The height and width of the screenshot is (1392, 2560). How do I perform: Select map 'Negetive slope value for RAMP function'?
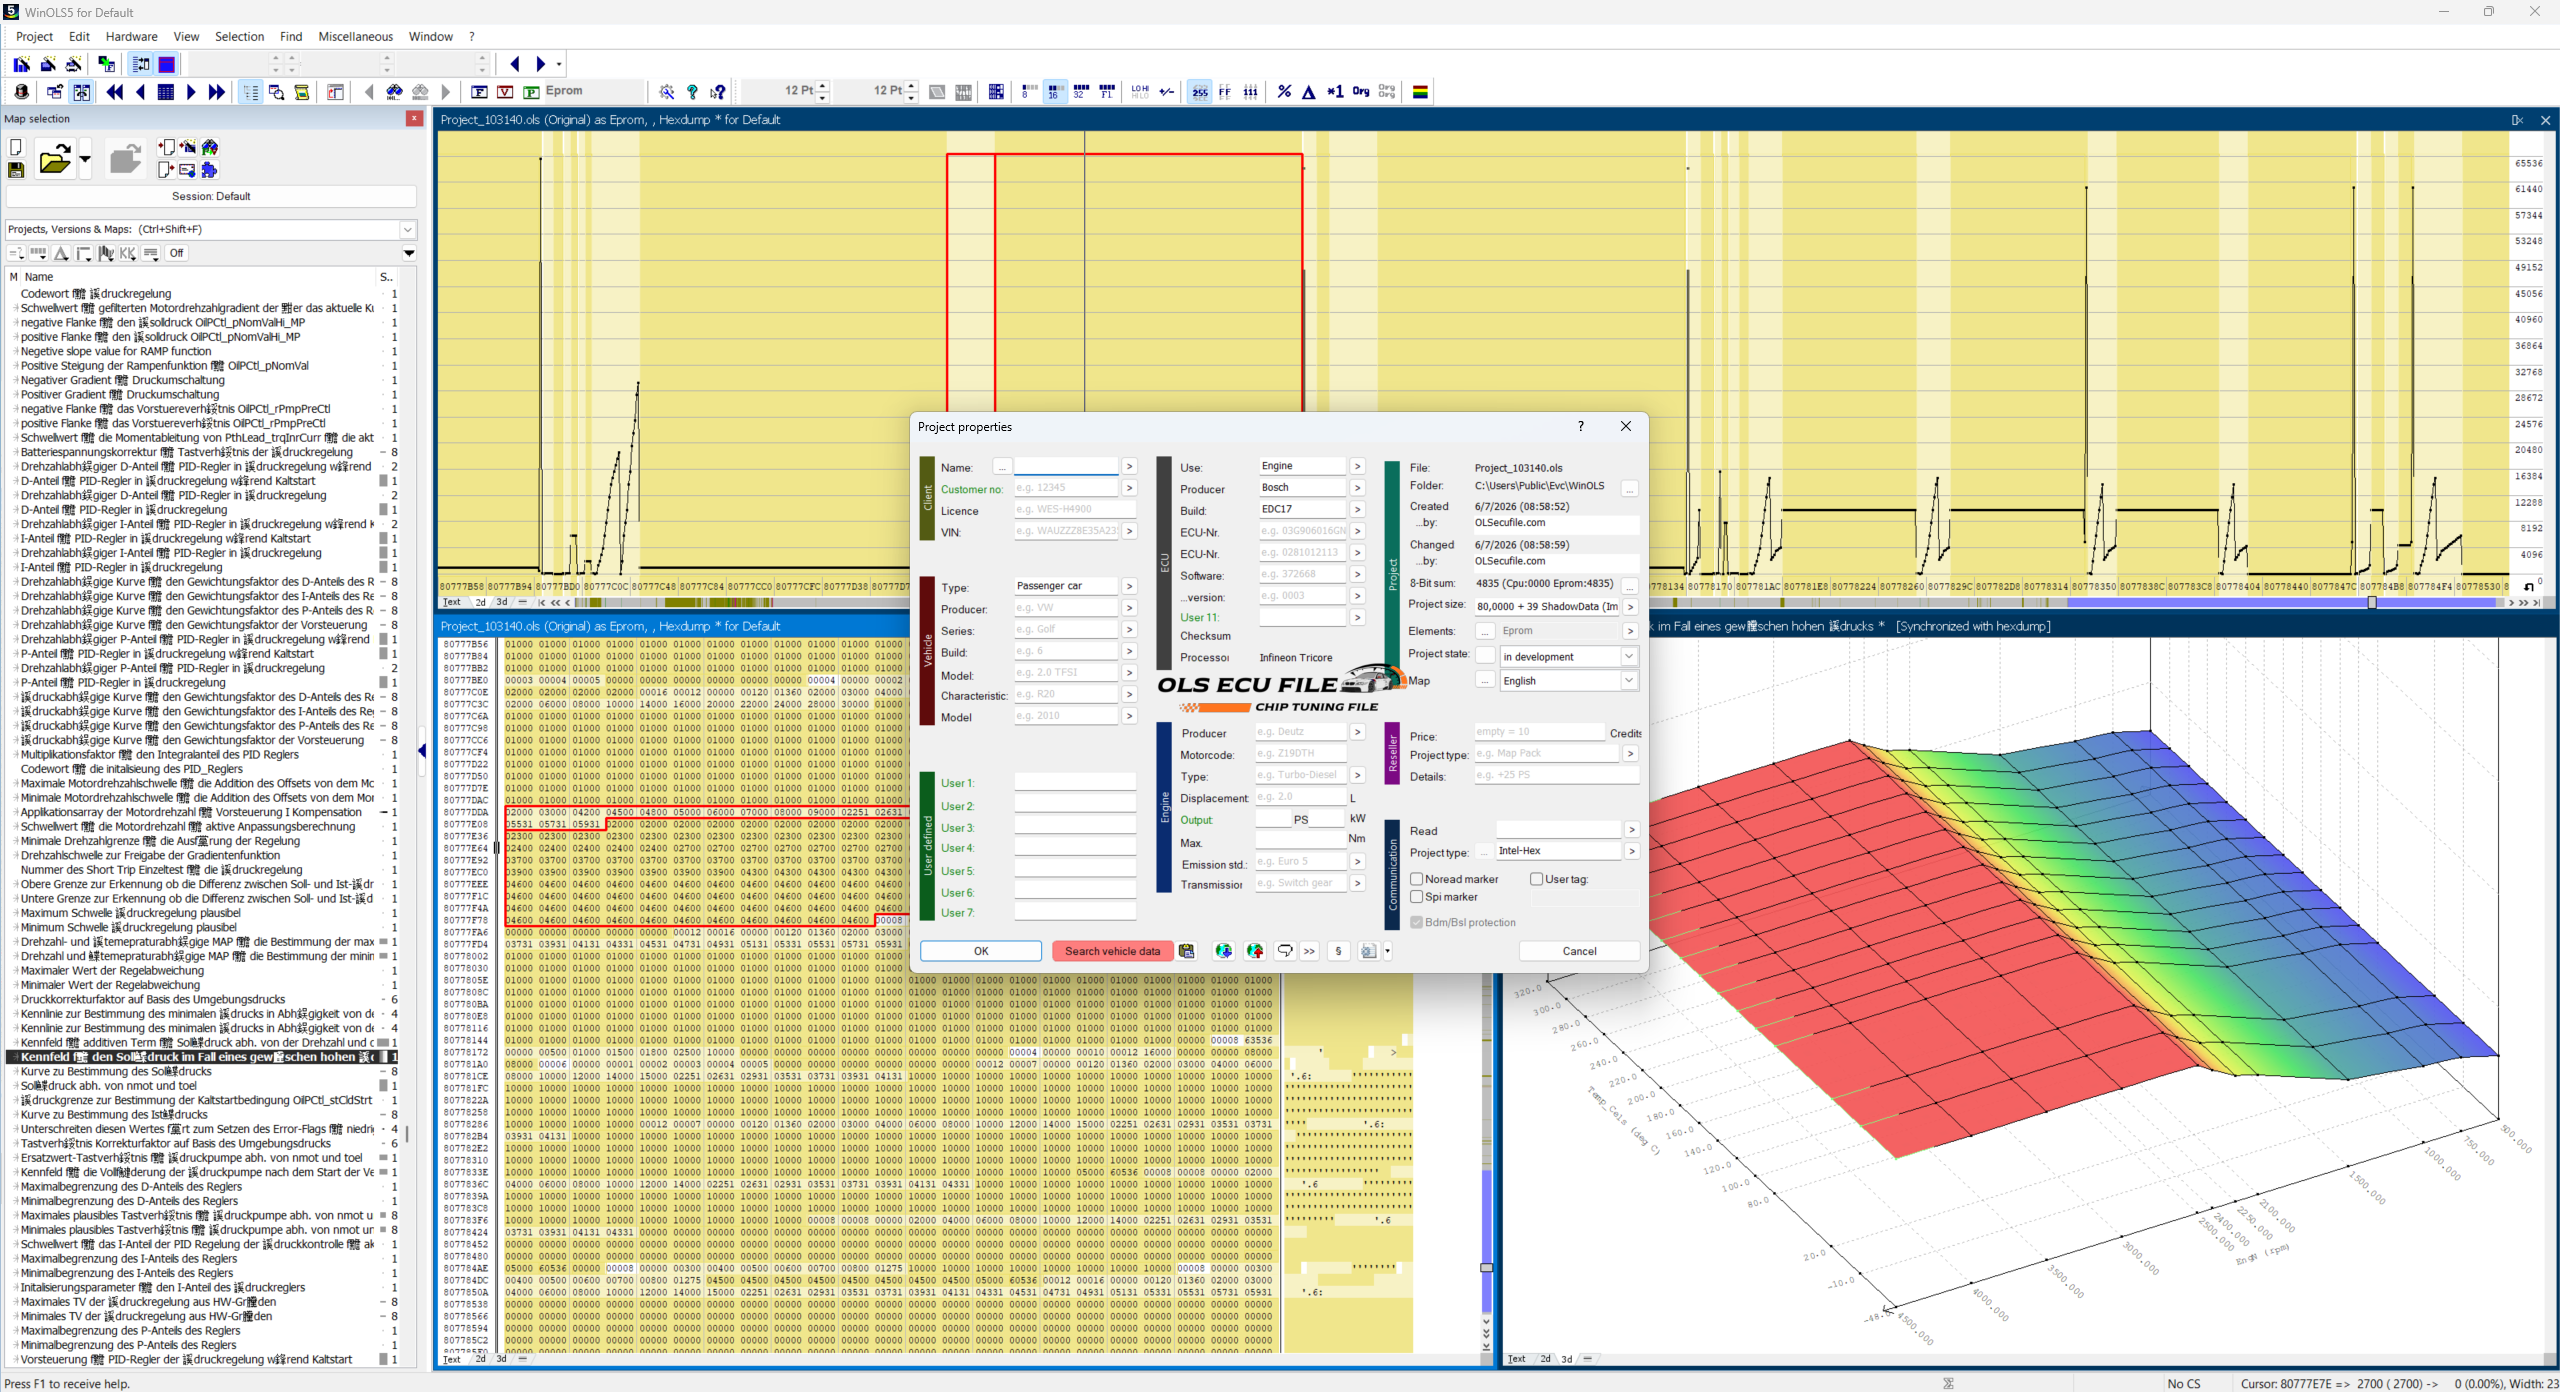coord(116,351)
